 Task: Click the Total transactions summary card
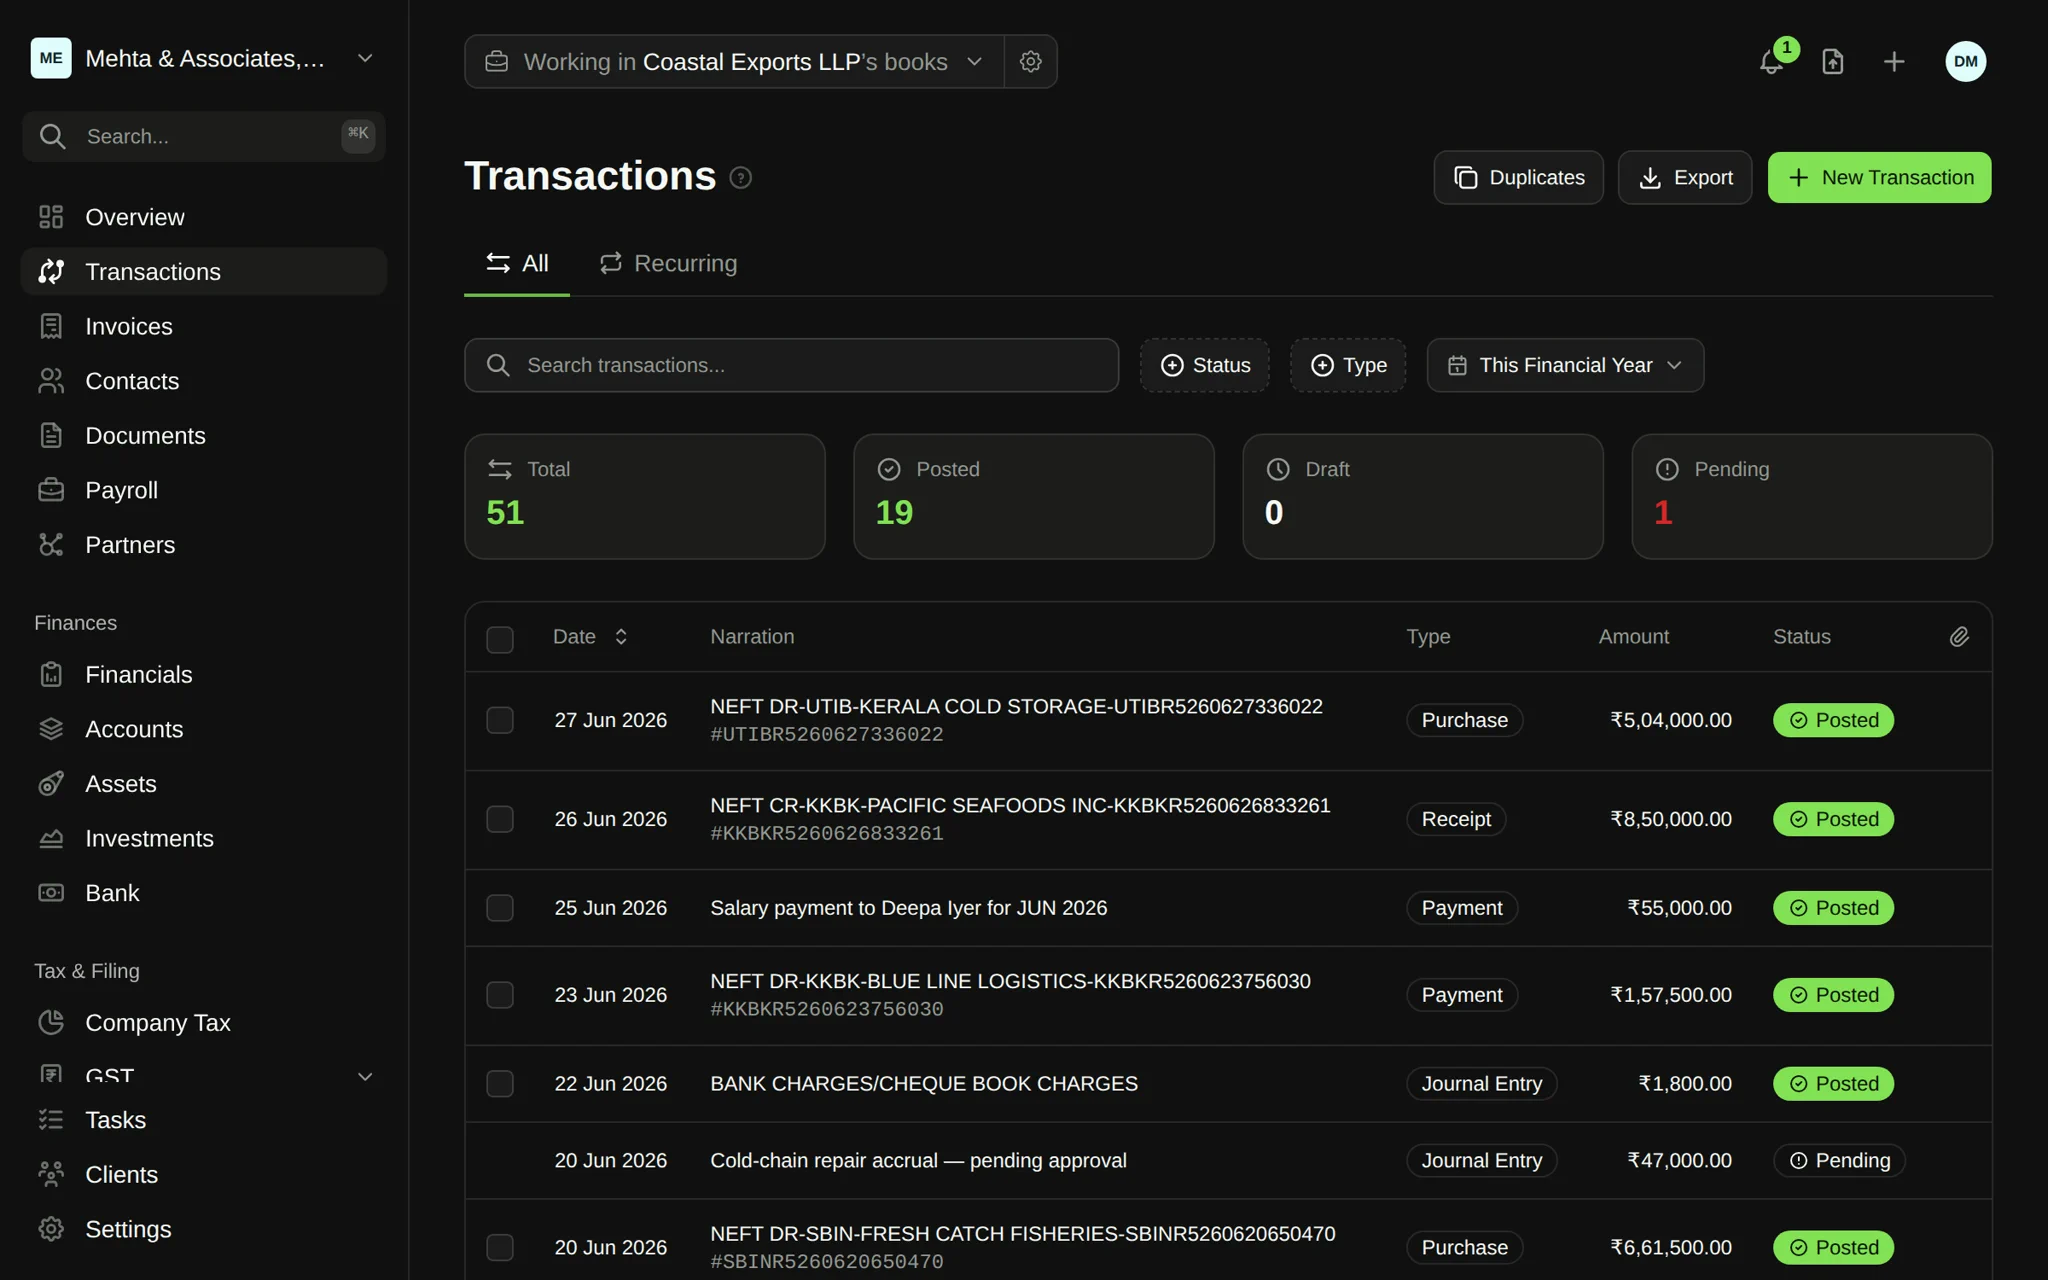(644, 496)
